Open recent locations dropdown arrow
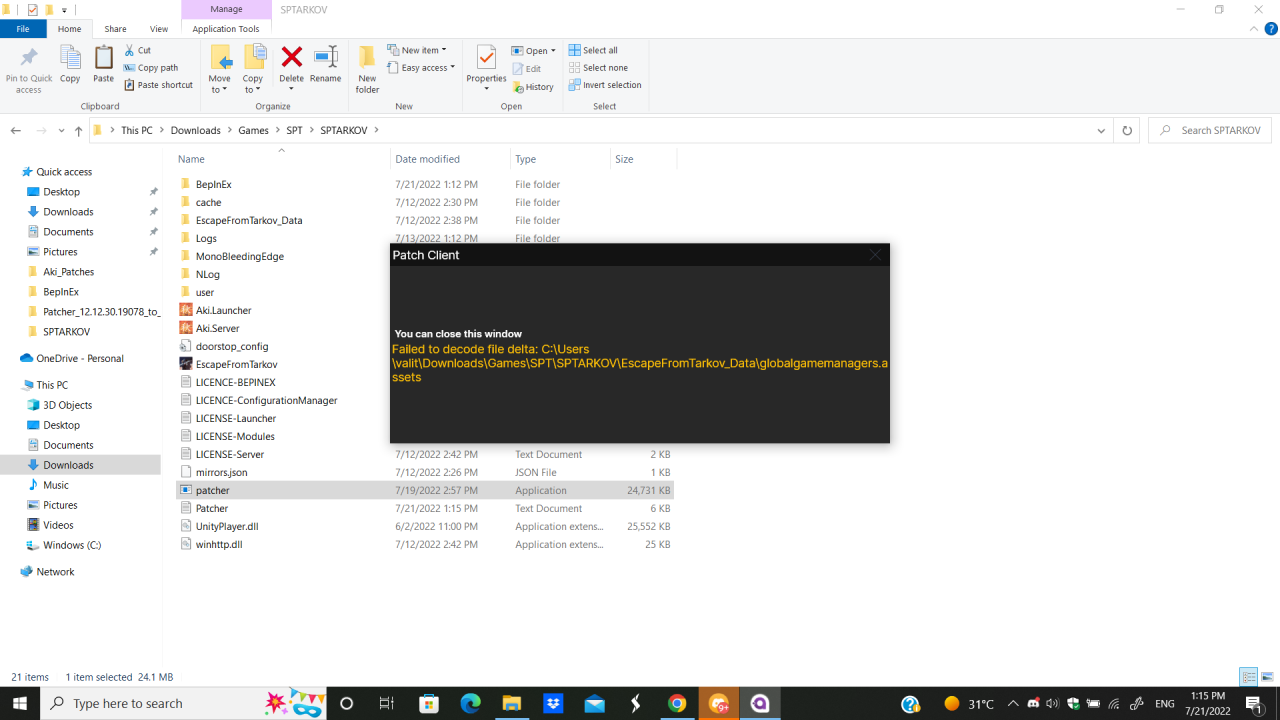This screenshot has width=1280, height=720. click(x=62, y=131)
